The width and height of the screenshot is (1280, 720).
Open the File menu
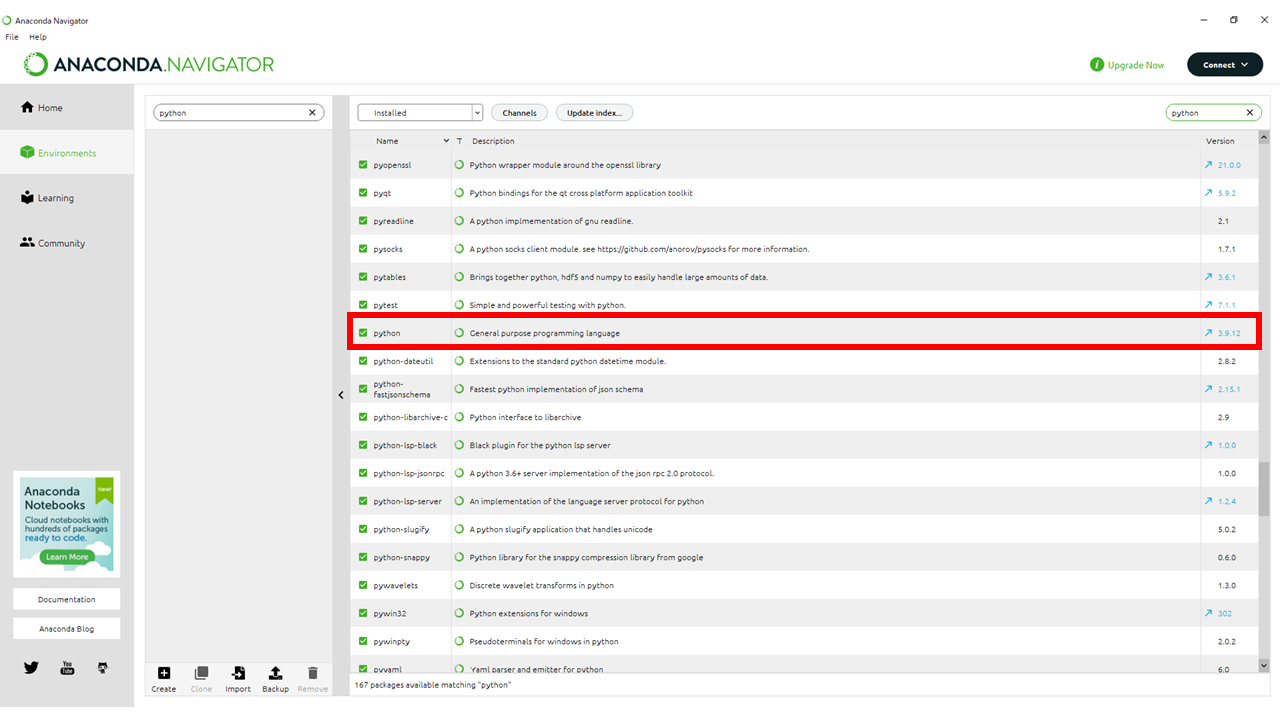click(x=12, y=37)
